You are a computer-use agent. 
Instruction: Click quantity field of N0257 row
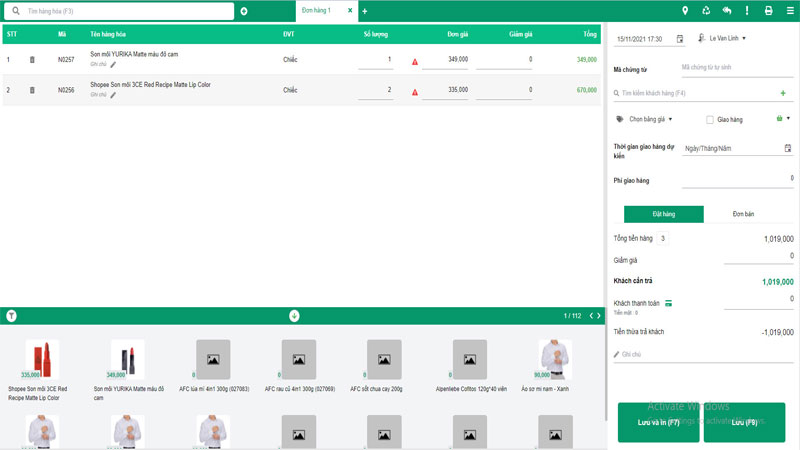(x=376, y=60)
